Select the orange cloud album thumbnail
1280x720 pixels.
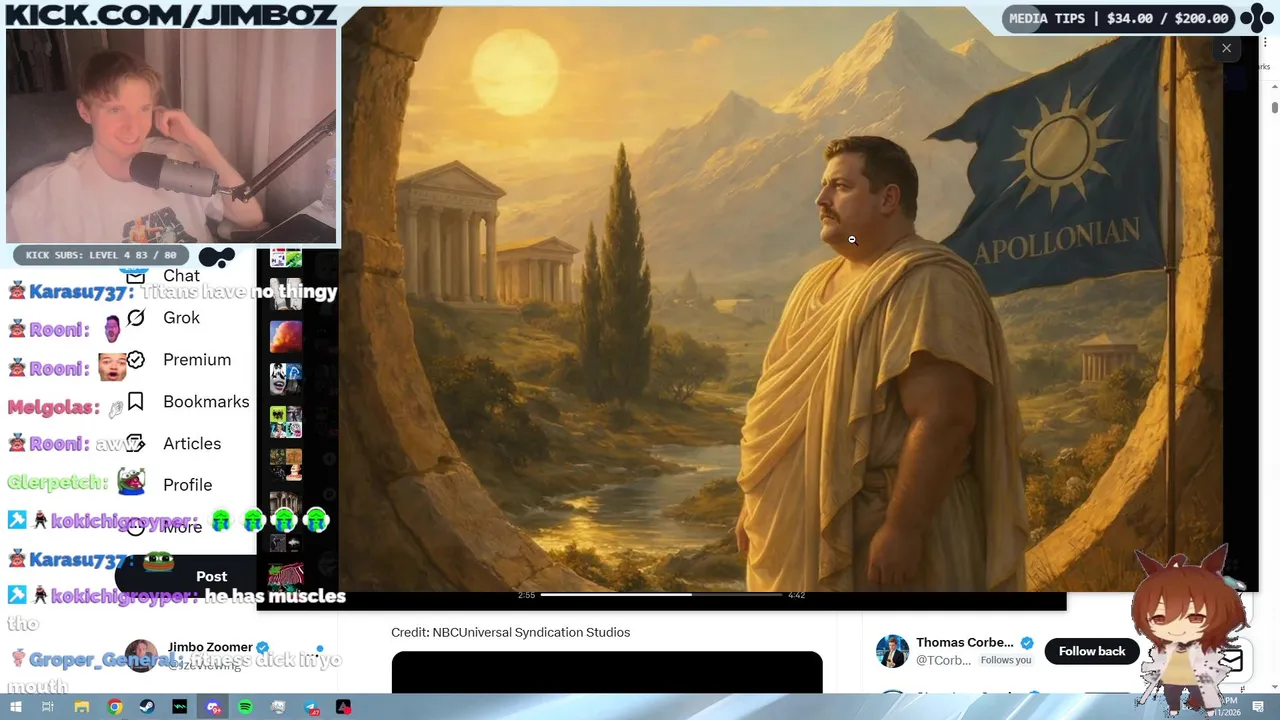point(286,335)
